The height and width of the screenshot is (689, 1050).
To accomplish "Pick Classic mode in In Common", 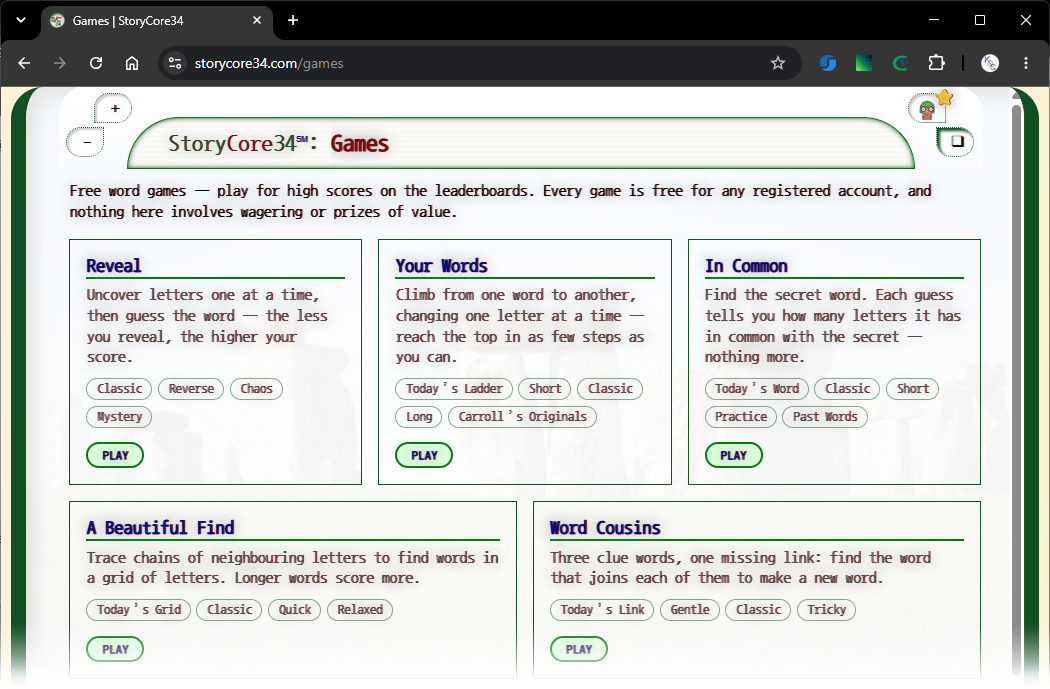I will coord(847,388).
